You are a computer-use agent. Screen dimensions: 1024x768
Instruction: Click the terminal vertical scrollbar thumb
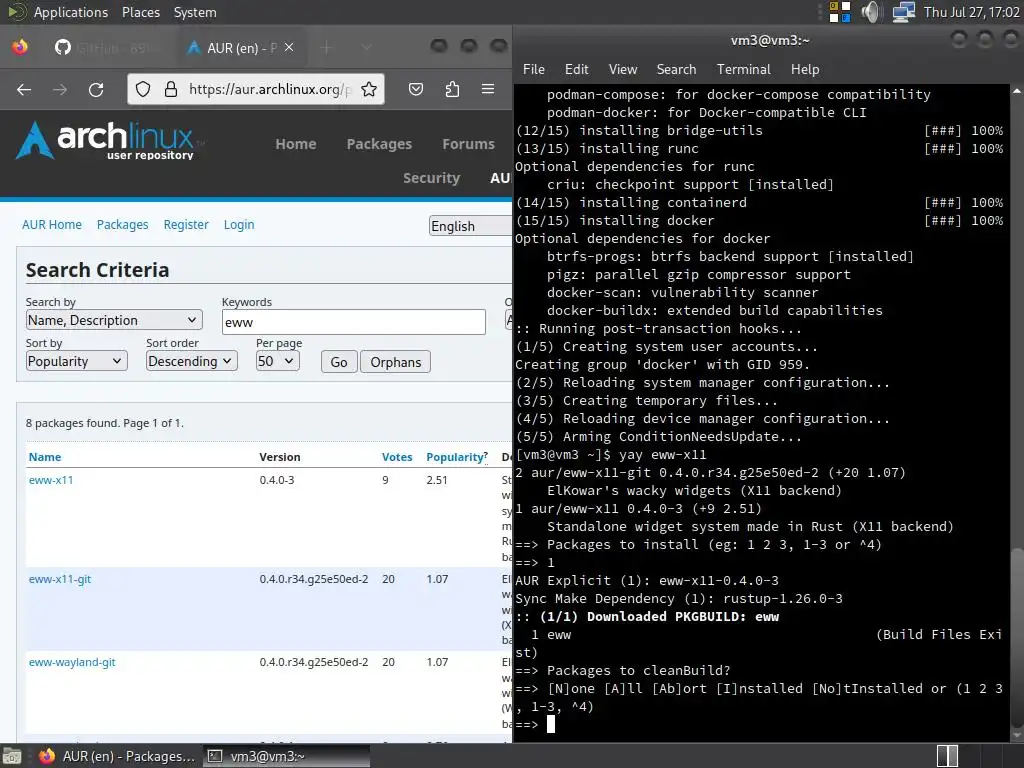(x=1017, y=640)
